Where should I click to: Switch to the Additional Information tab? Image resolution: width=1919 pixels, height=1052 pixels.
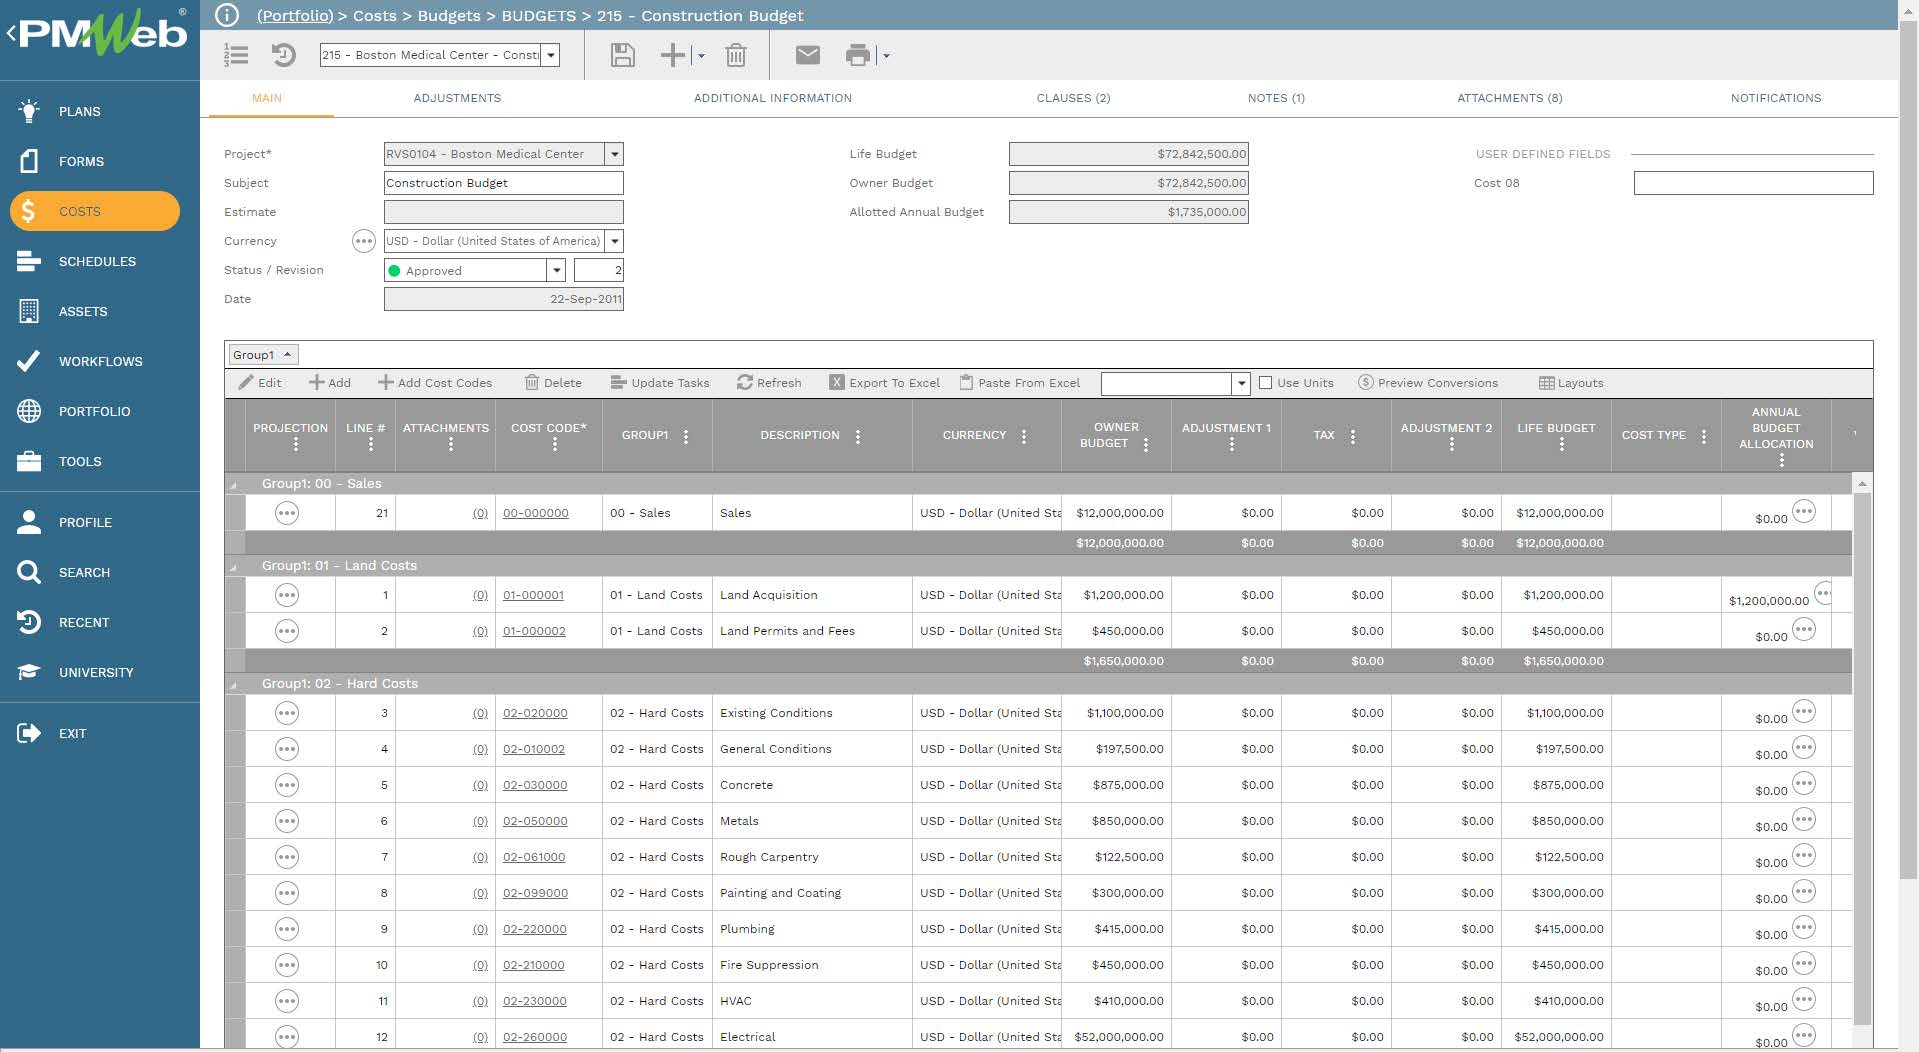(x=773, y=98)
